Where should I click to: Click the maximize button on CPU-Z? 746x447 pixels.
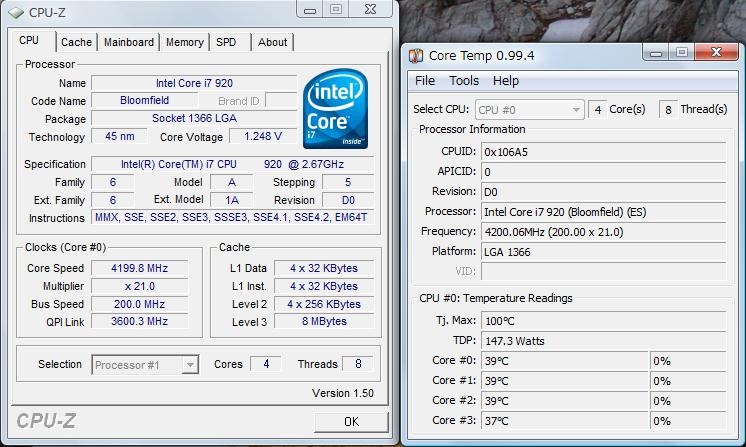coord(336,9)
